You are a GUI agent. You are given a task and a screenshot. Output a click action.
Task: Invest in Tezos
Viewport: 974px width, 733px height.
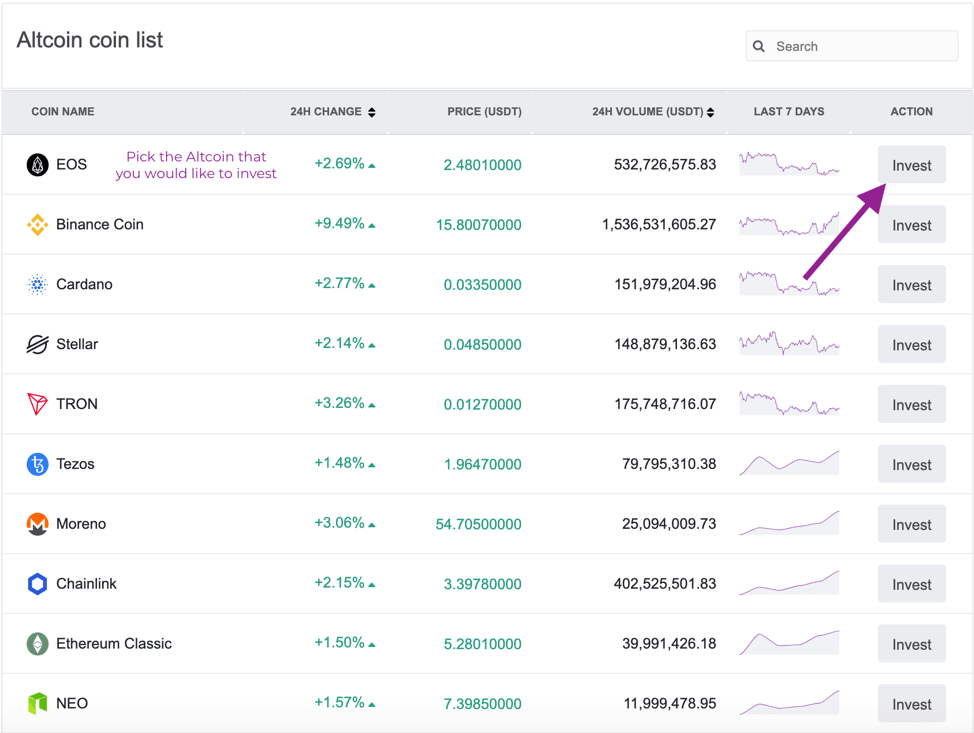click(x=911, y=464)
